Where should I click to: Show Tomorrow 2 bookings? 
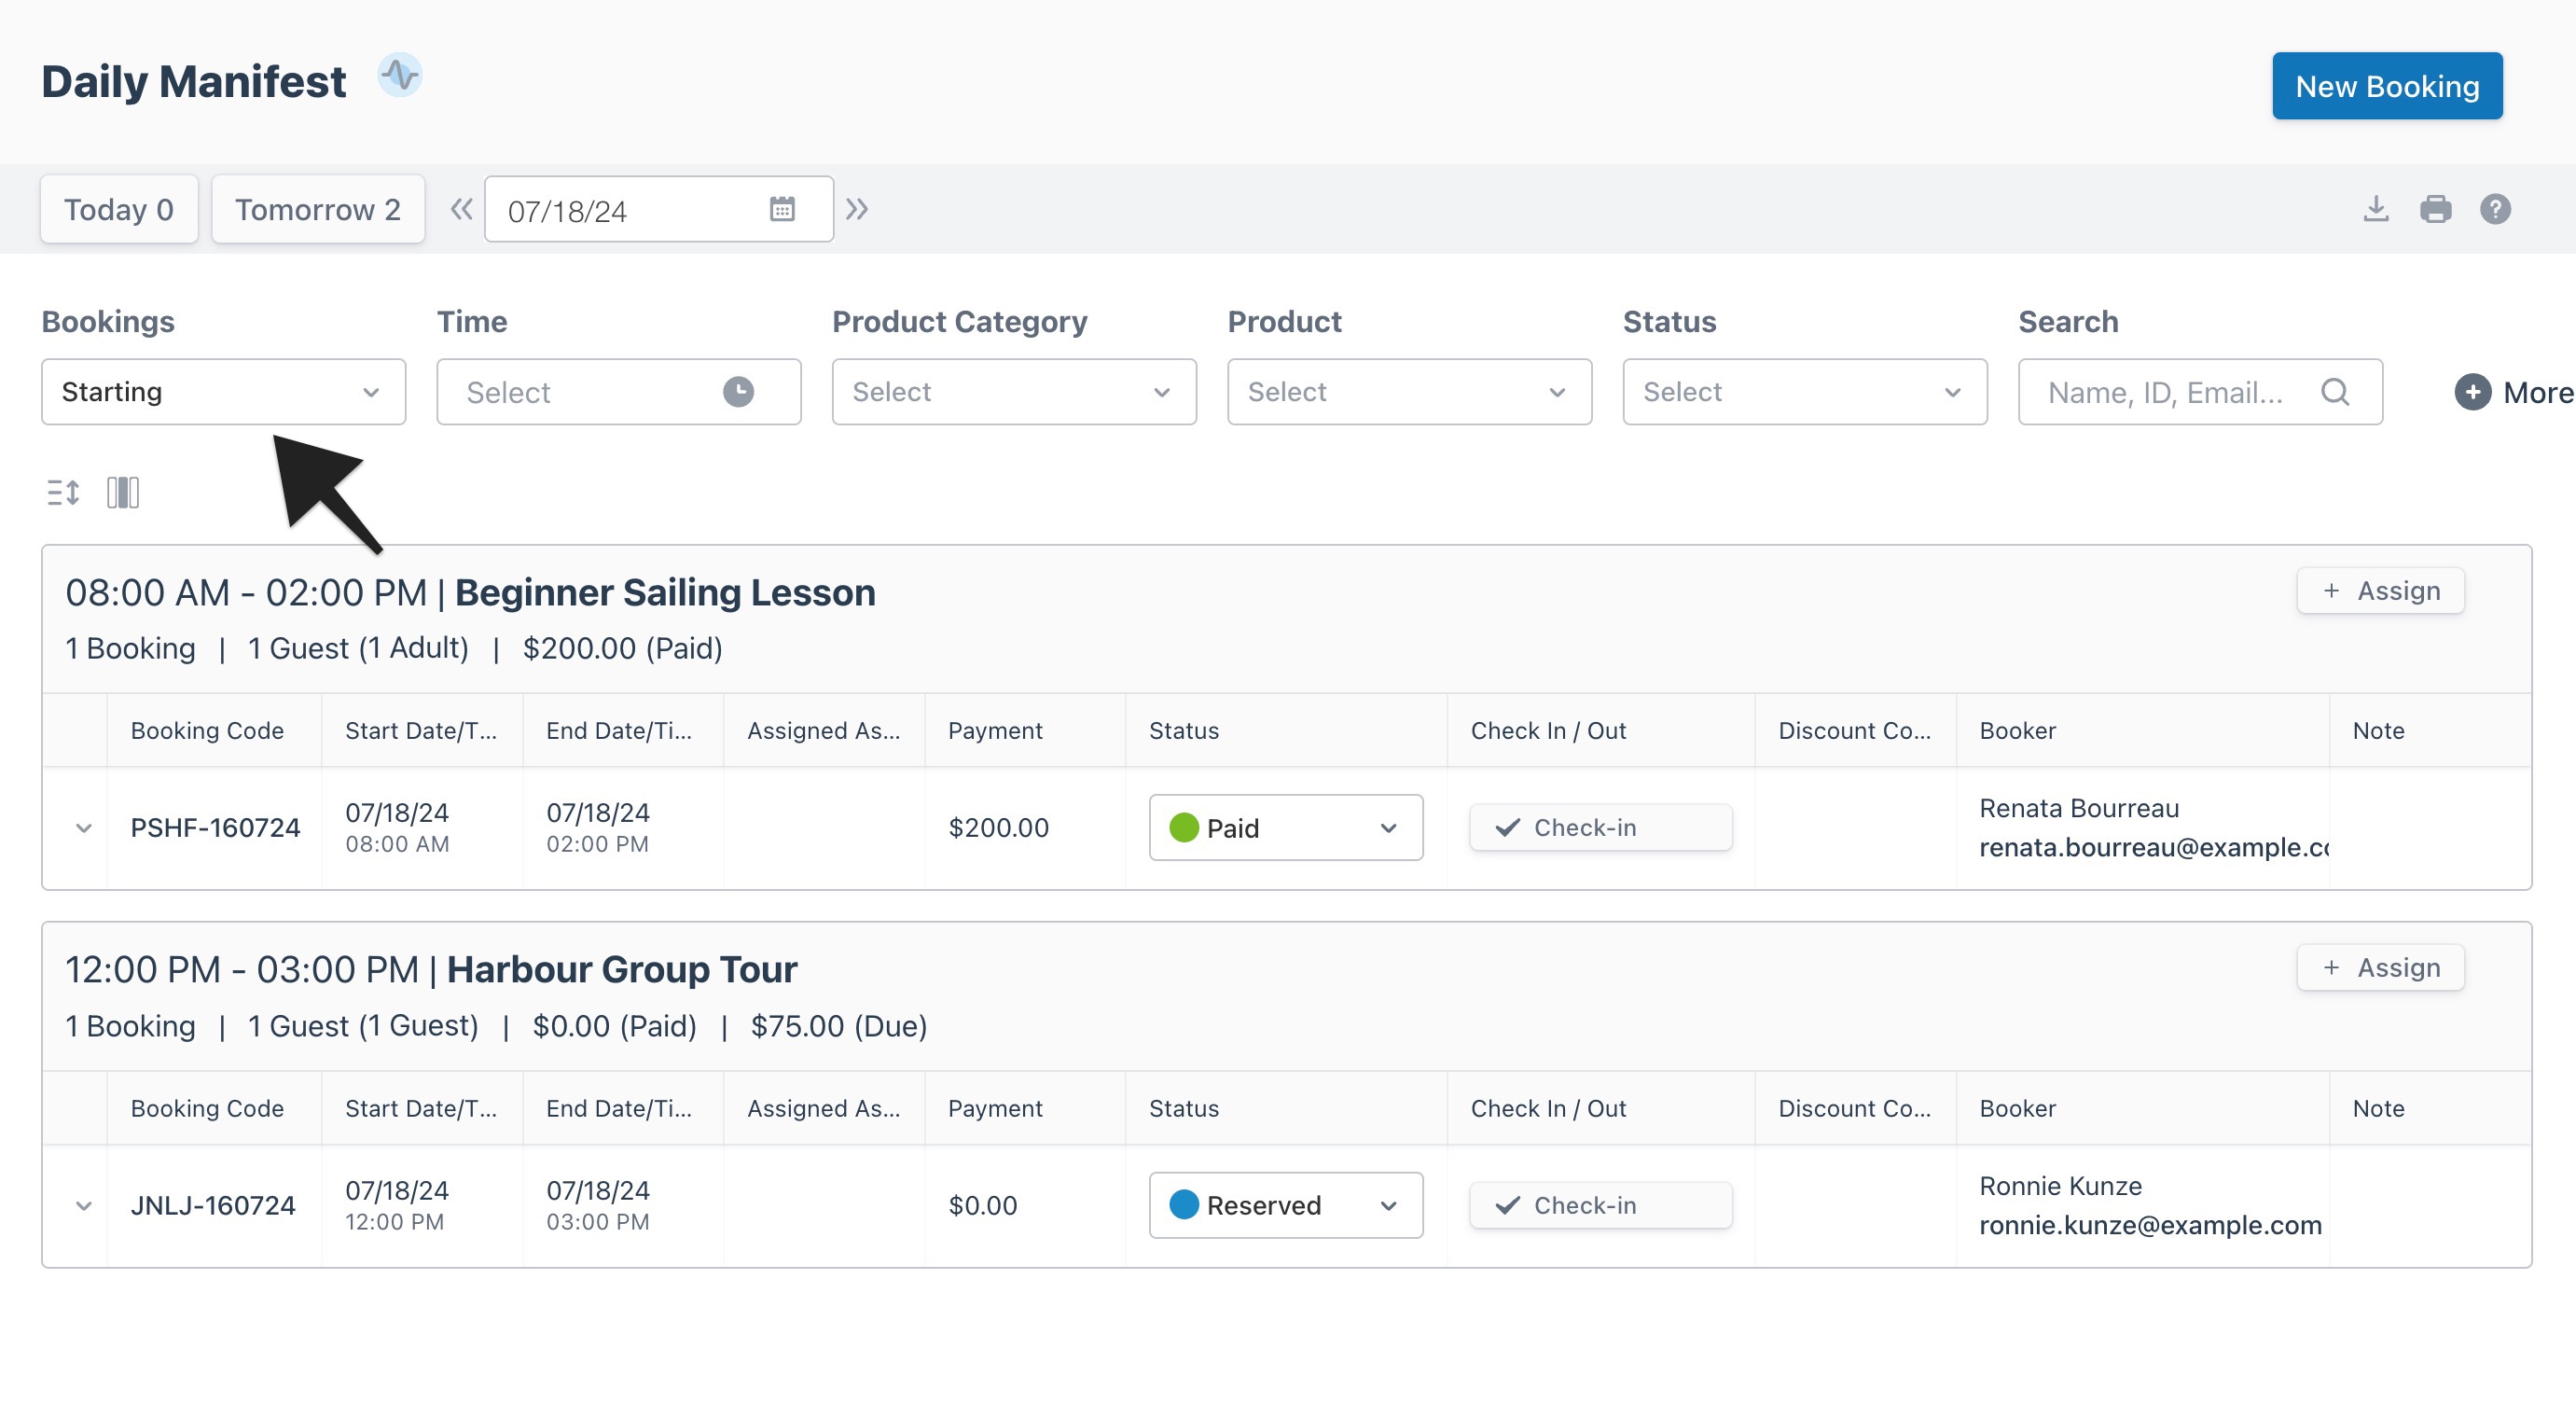click(x=318, y=209)
